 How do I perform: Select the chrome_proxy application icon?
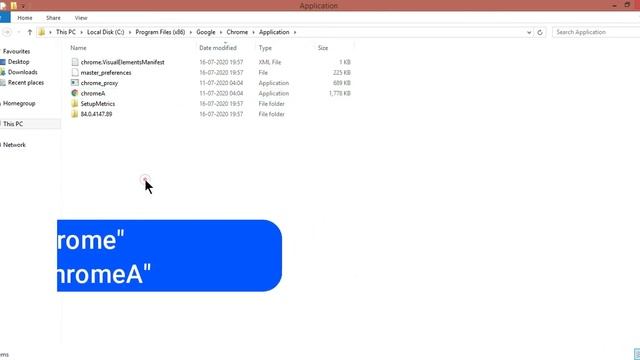point(75,83)
